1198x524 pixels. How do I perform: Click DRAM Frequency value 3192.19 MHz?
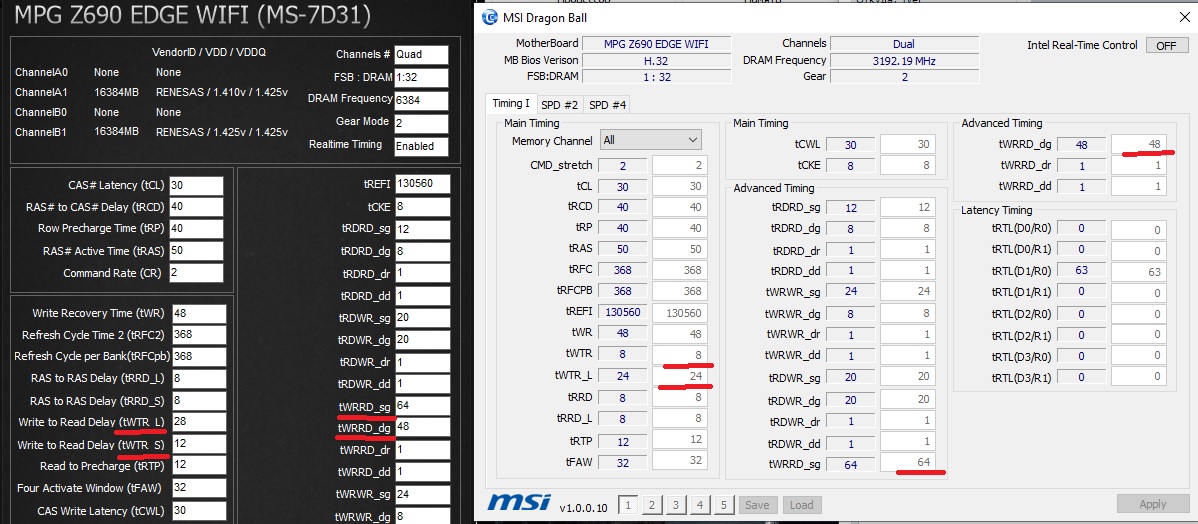pos(906,61)
